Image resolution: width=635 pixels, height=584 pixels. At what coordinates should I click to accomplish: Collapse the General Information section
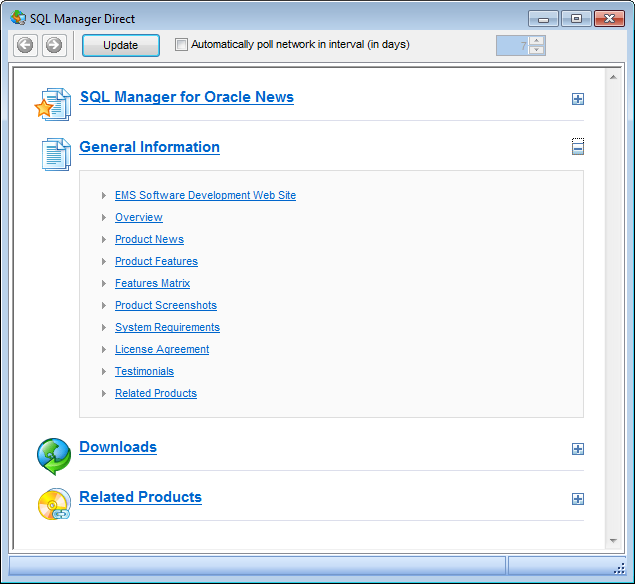(x=578, y=149)
